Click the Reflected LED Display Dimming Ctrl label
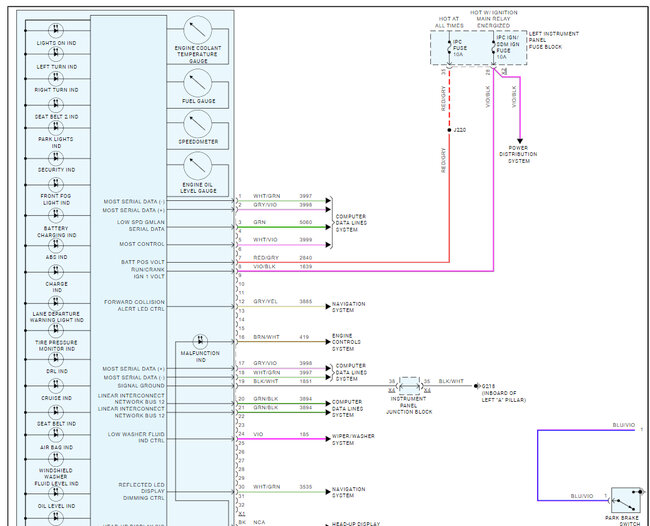The image size is (650, 526). point(141,491)
